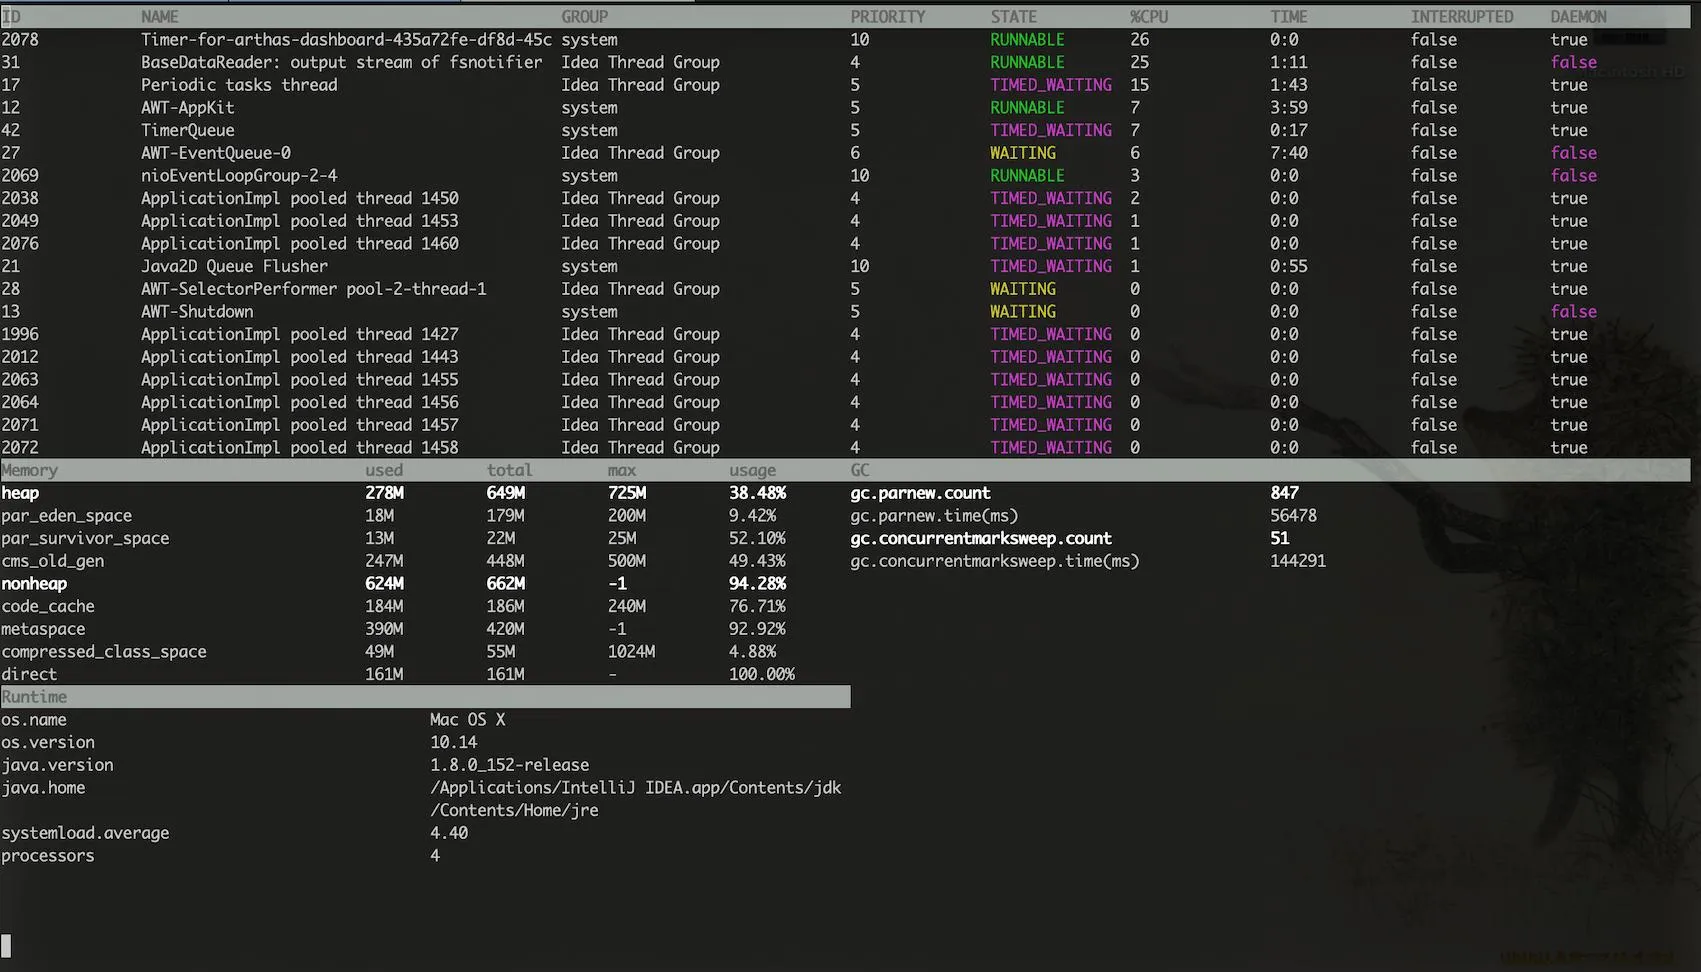
Task: Click metaspace row label
Action: 43,629
